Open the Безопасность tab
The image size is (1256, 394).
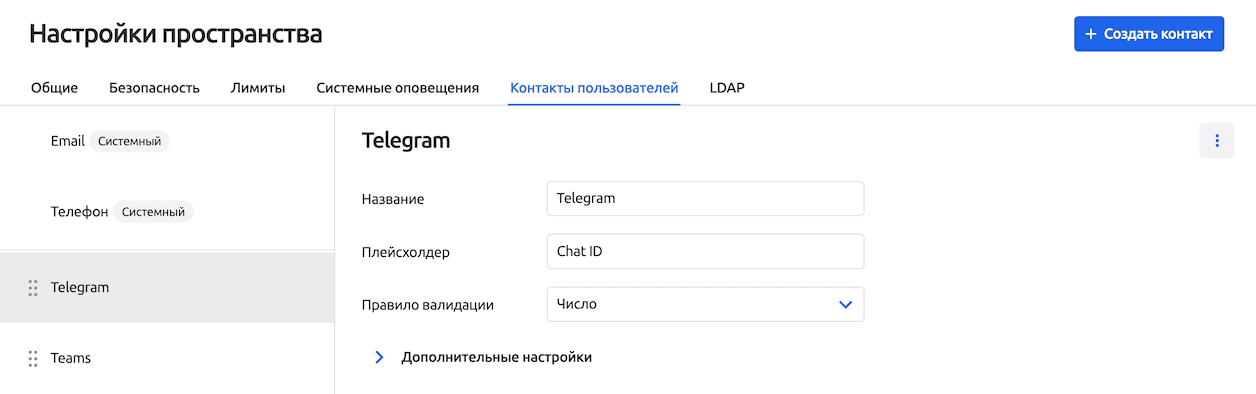[x=154, y=88]
